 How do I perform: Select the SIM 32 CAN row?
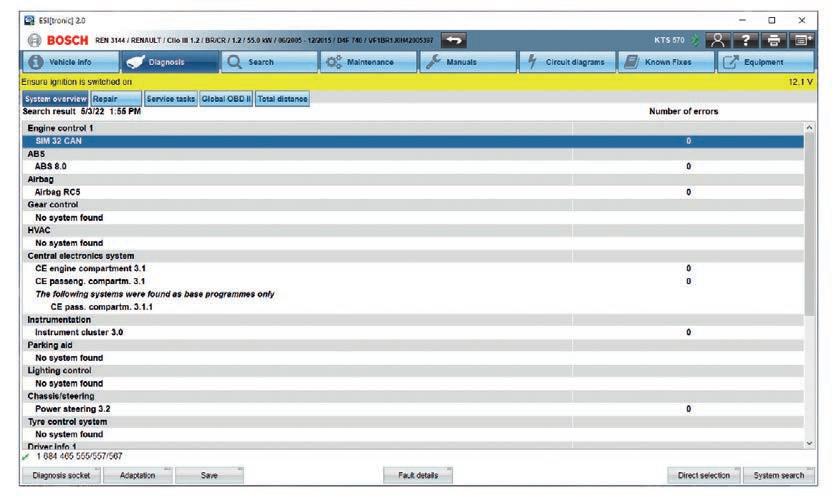pos(413,141)
